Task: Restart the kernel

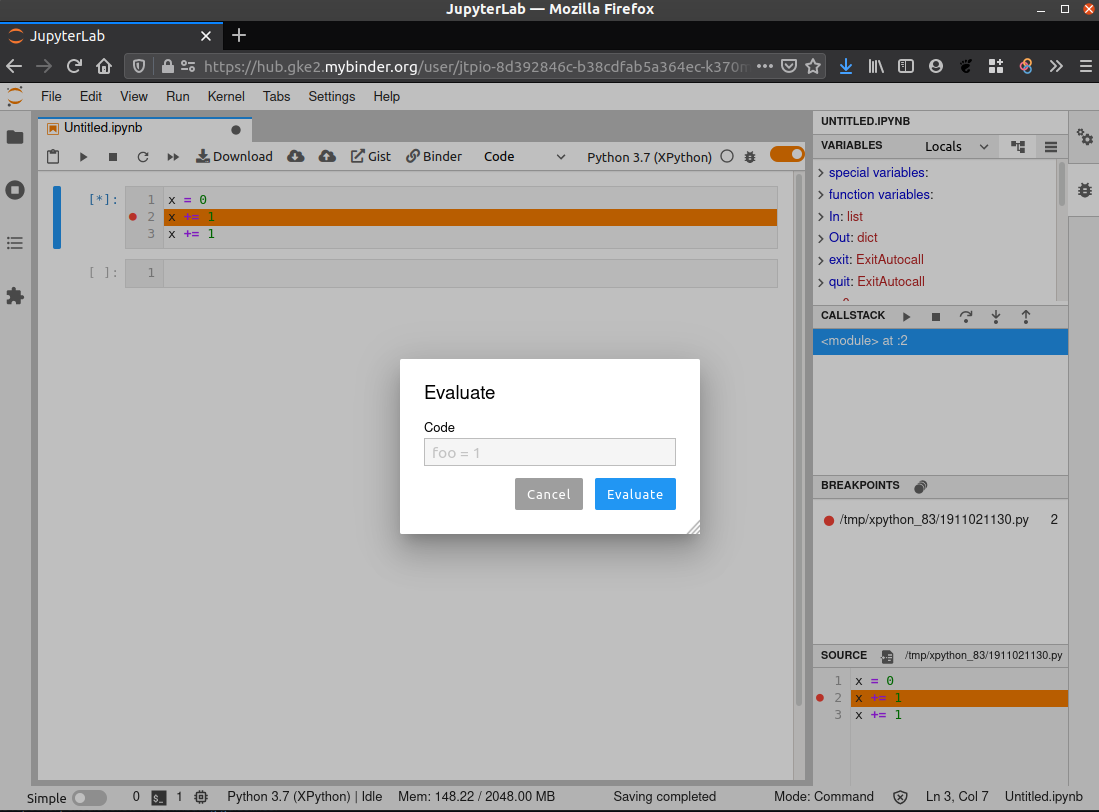Action: point(143,156)
